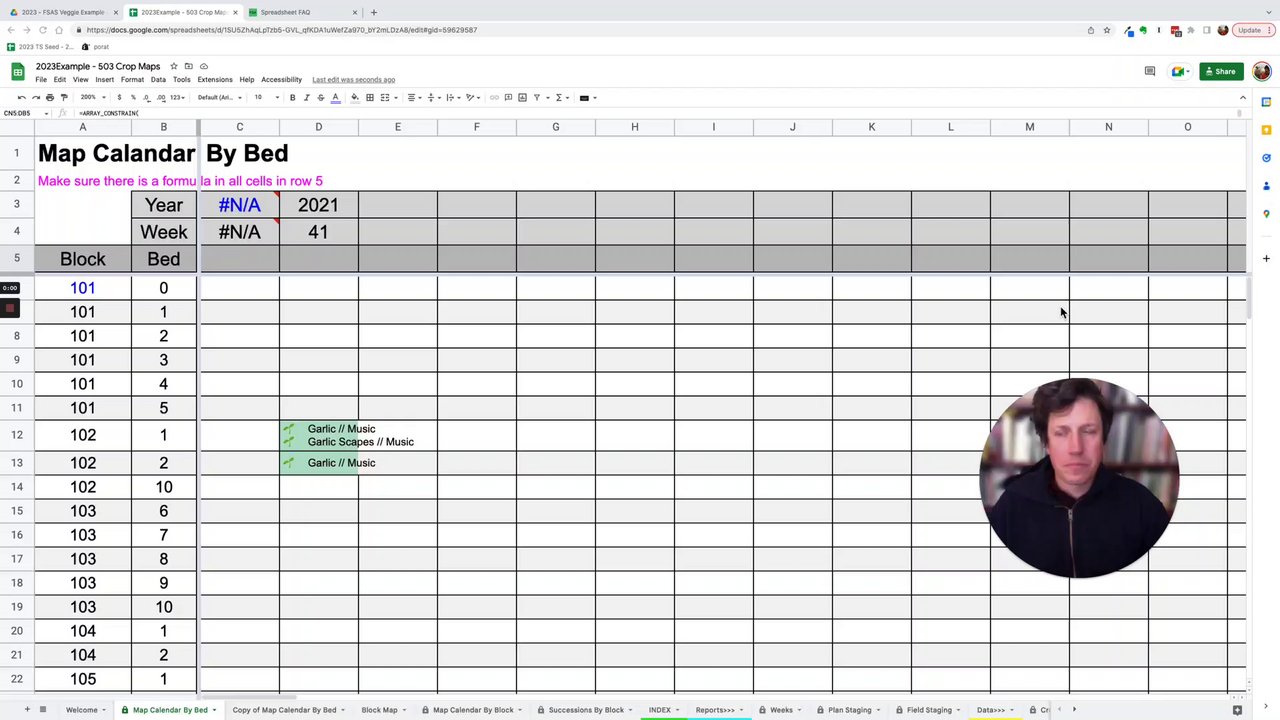Open the Extensions menu
This screenshot has height=720, width=1280.
point(215,80)
